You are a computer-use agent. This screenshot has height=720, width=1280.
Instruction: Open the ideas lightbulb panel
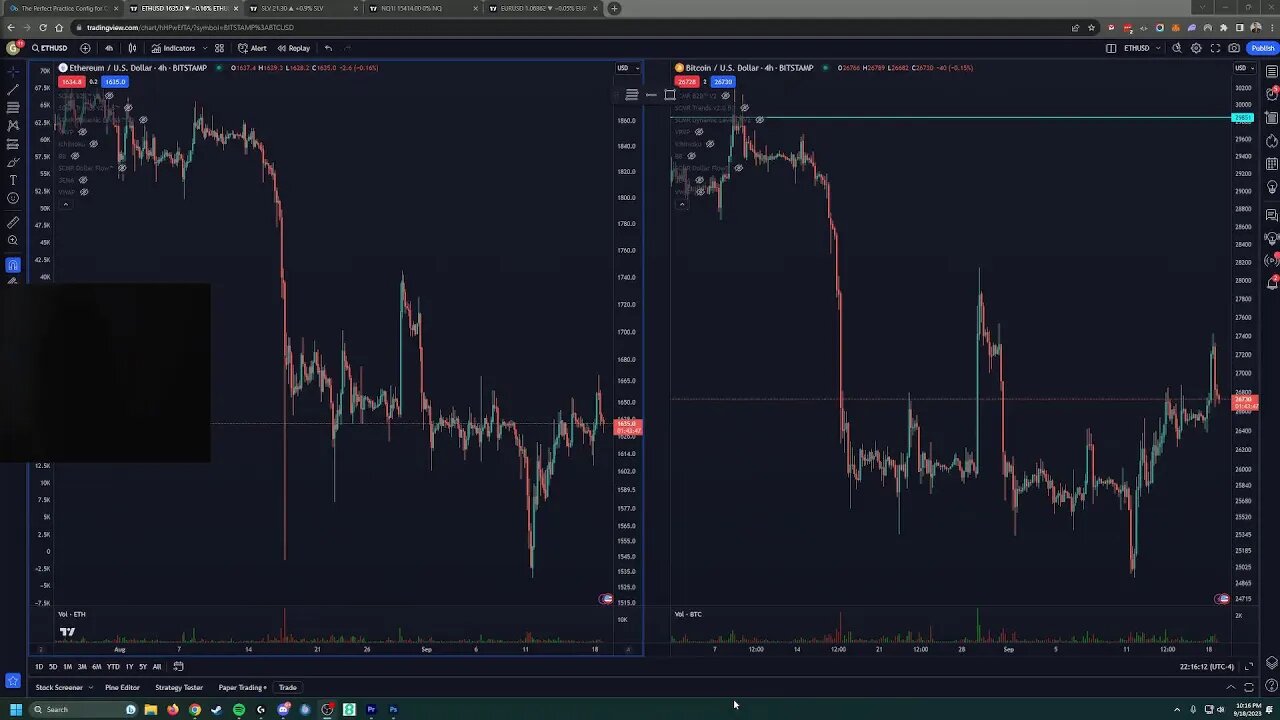click(1271, 187)
